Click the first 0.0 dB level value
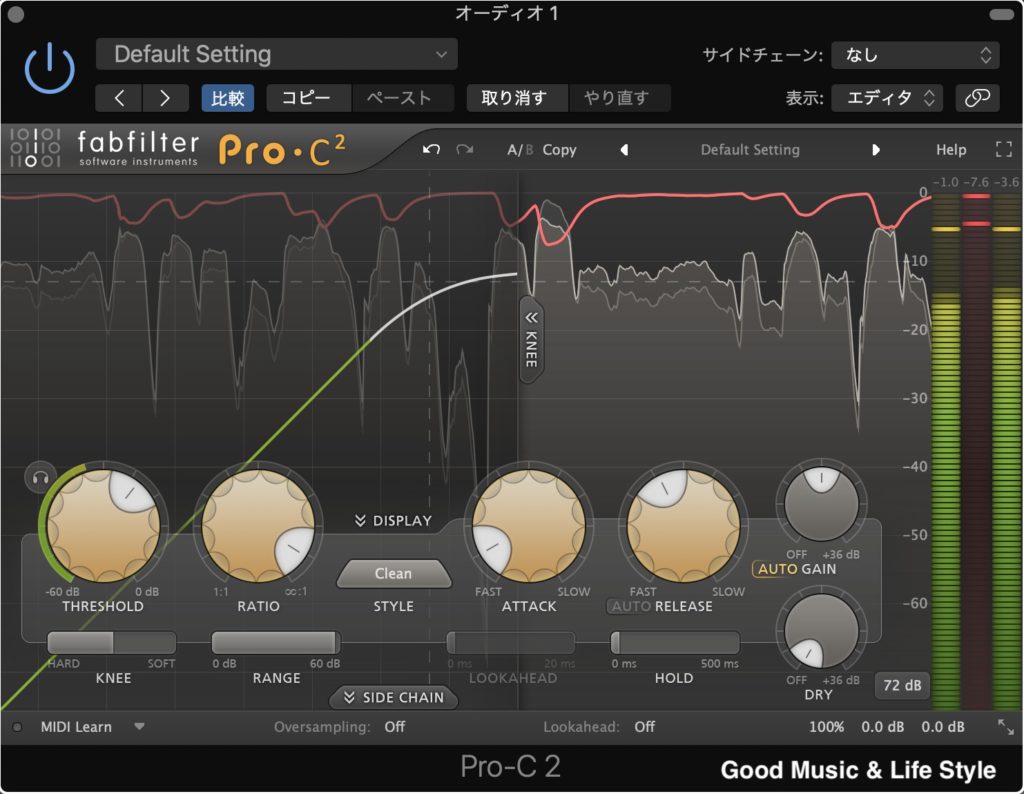 point(882,727)
